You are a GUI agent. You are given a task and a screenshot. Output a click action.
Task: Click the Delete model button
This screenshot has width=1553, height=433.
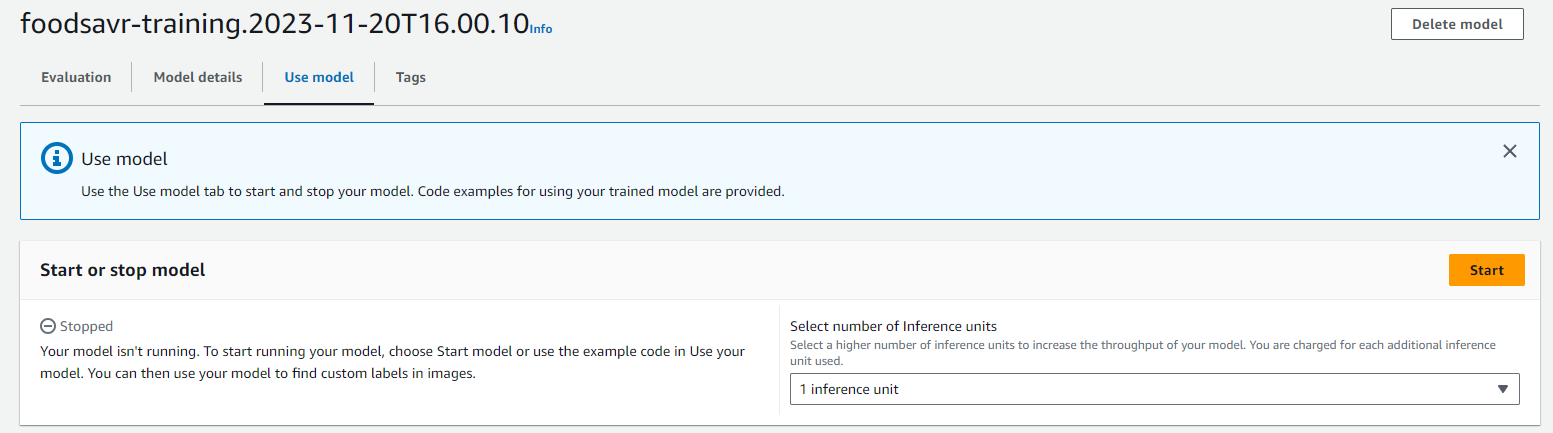[x=1456, y=24]
